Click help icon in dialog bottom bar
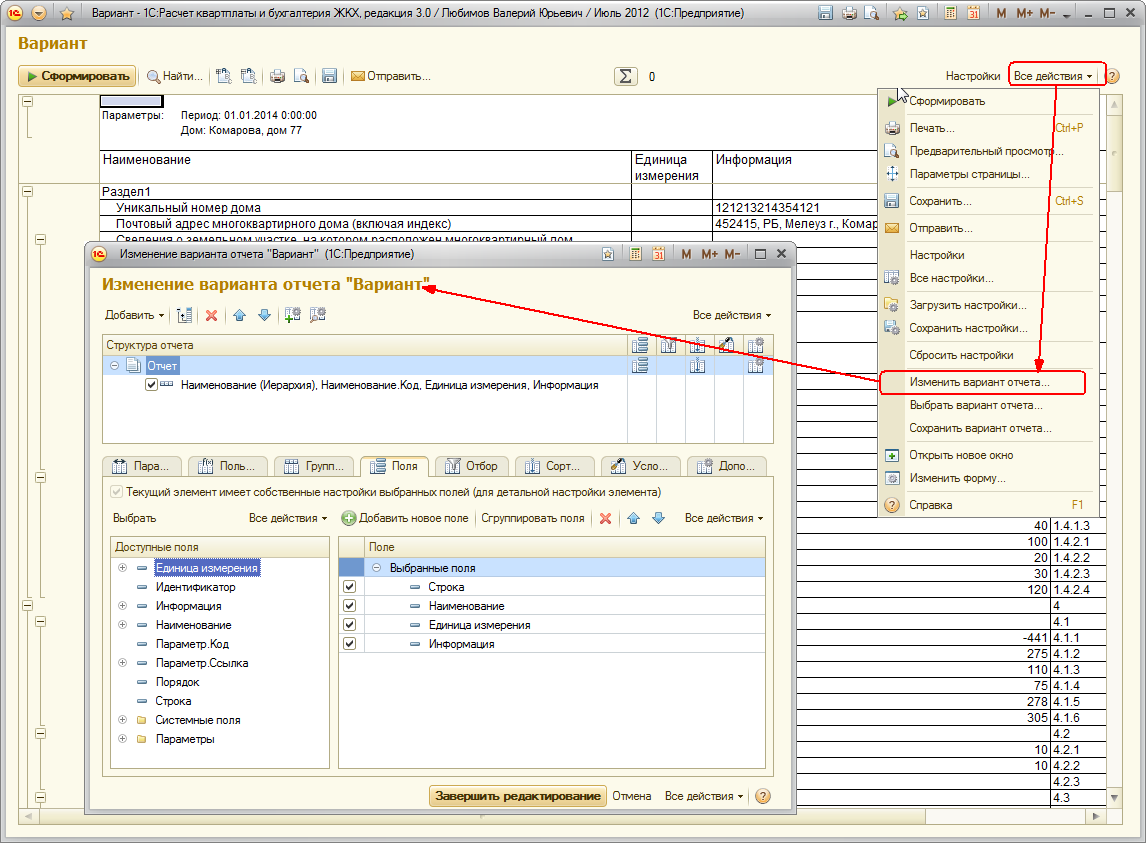1146x843 pixels. pyautogui.click(x=763, y=796)
